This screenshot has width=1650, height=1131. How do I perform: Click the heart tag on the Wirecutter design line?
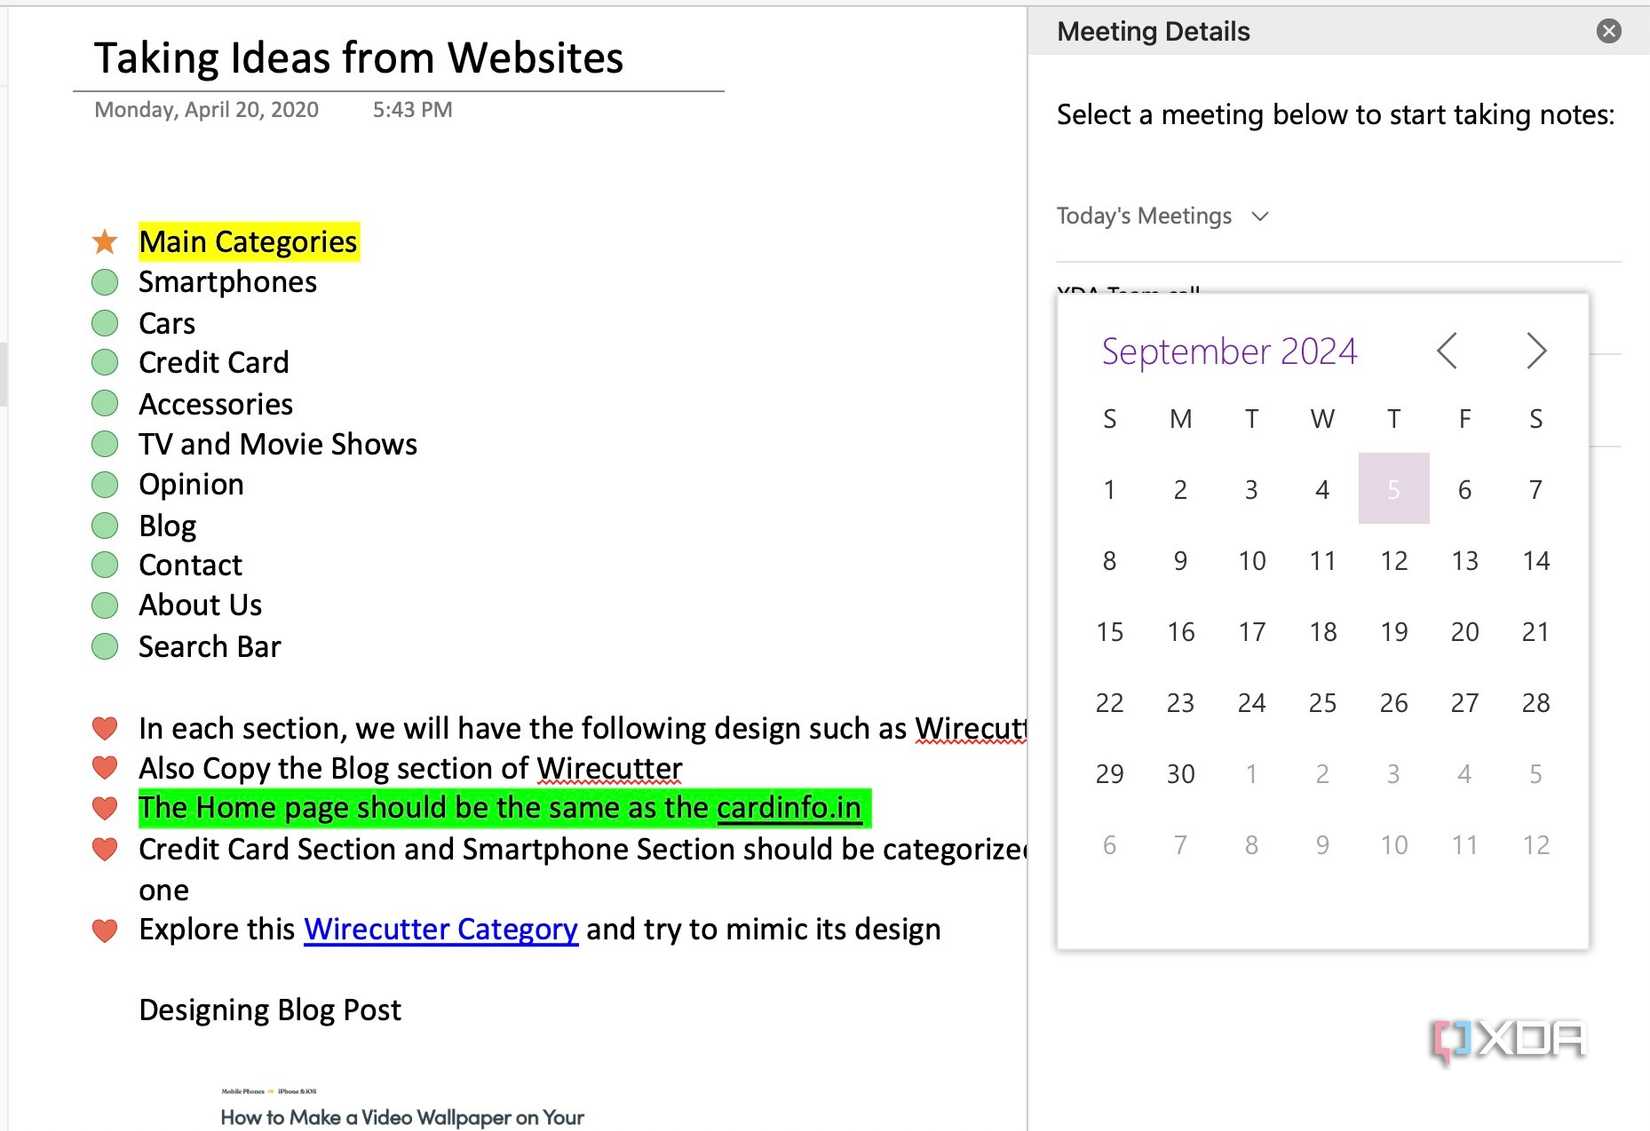coord(104,728)
